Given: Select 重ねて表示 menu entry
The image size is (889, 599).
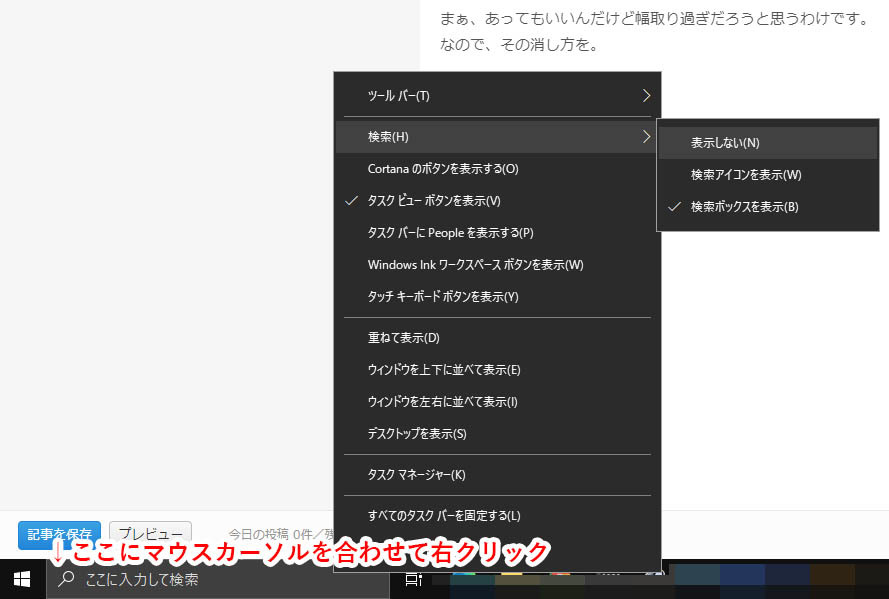Looking at the screenshot, I should (497, 338).
